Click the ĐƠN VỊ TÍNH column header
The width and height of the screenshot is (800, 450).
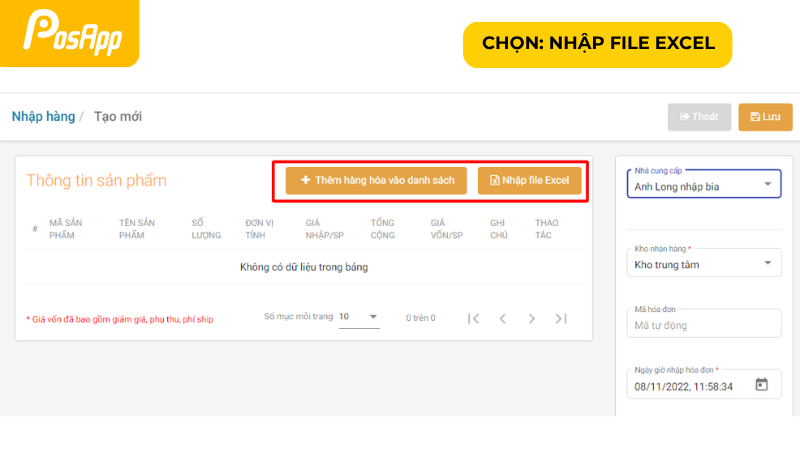point(259,229)
